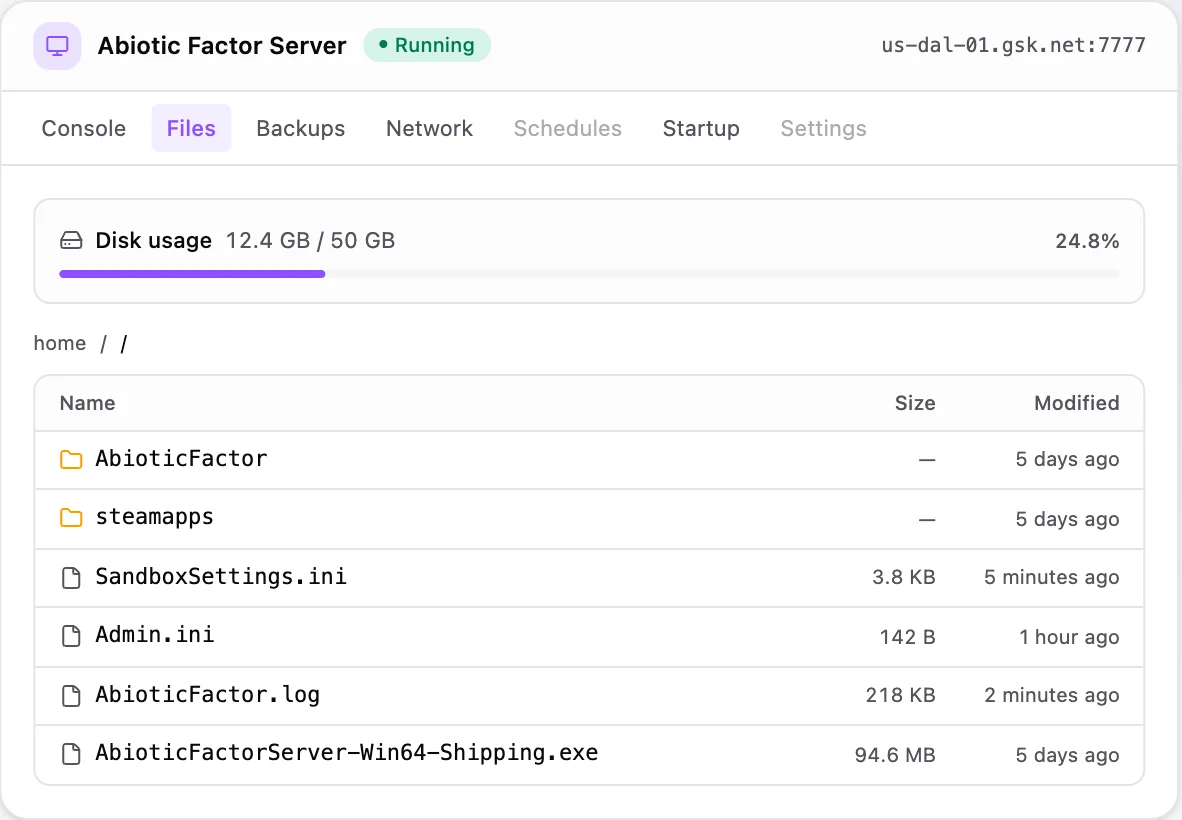Click the home breadcrumb link
1182x820 pixels.
(x=60, y=344)
